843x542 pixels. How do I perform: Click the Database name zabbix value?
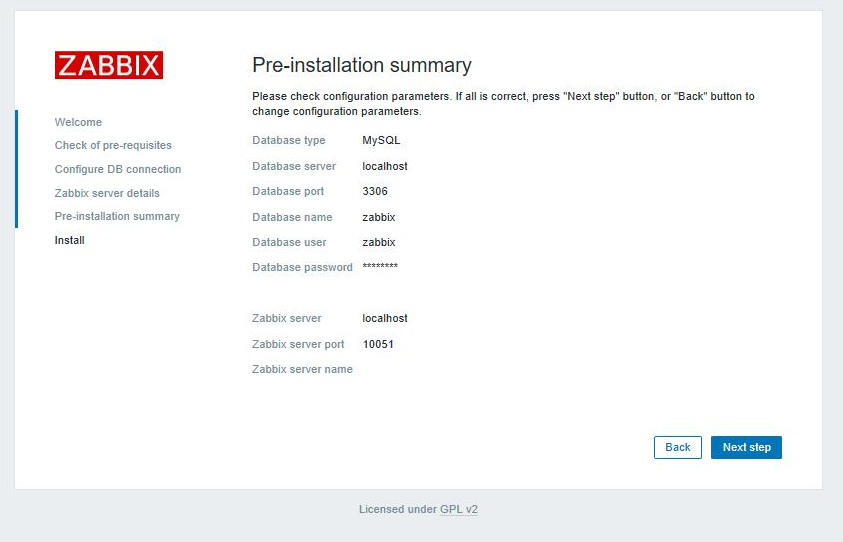coord(378,217)
